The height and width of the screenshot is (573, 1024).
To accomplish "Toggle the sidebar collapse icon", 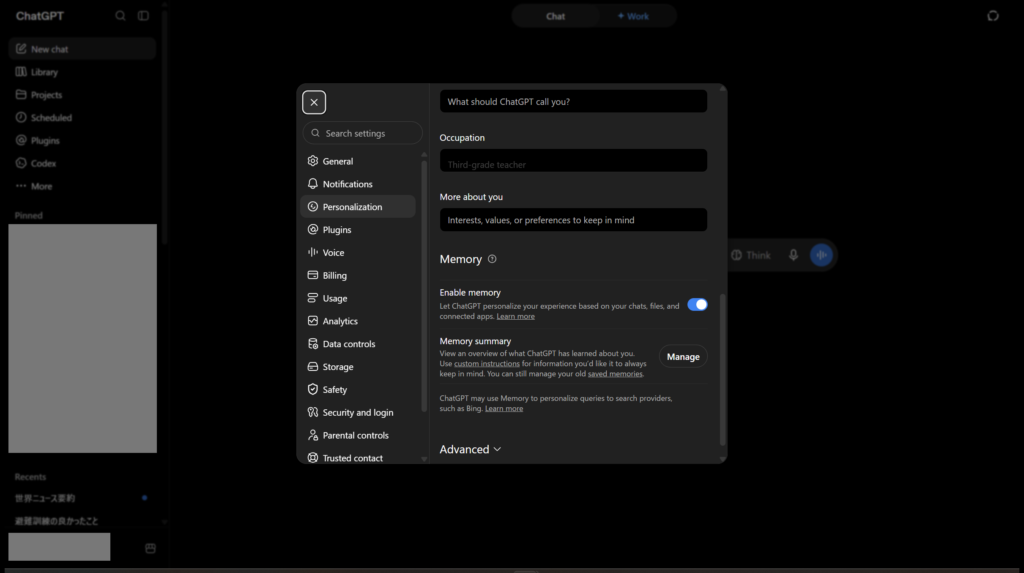I will (143, 16).
